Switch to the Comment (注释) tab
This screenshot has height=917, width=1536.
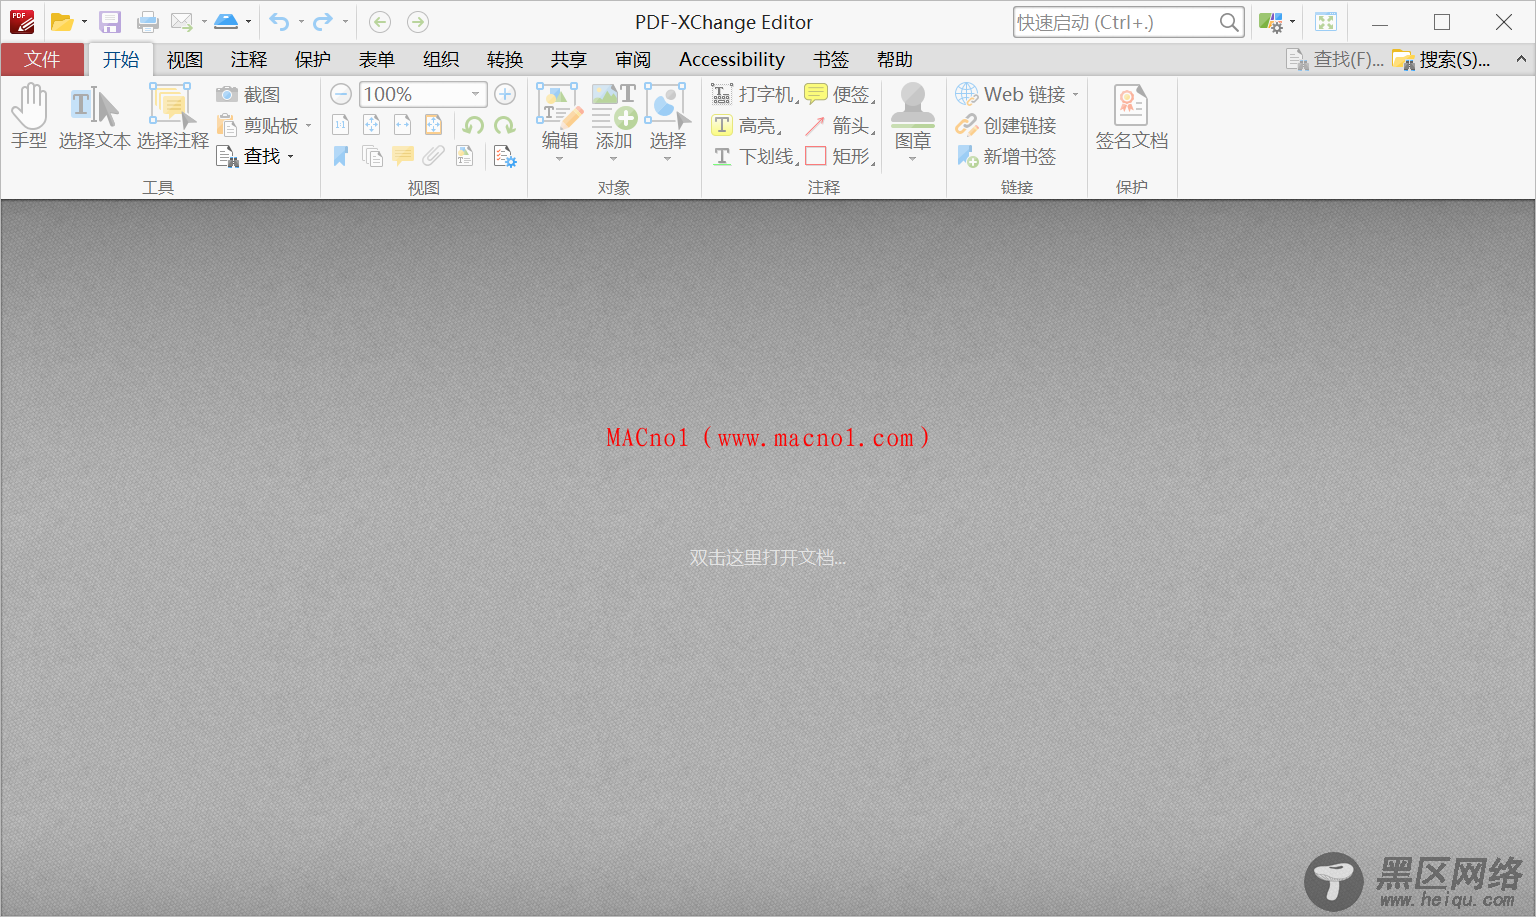tap(249, 60)
